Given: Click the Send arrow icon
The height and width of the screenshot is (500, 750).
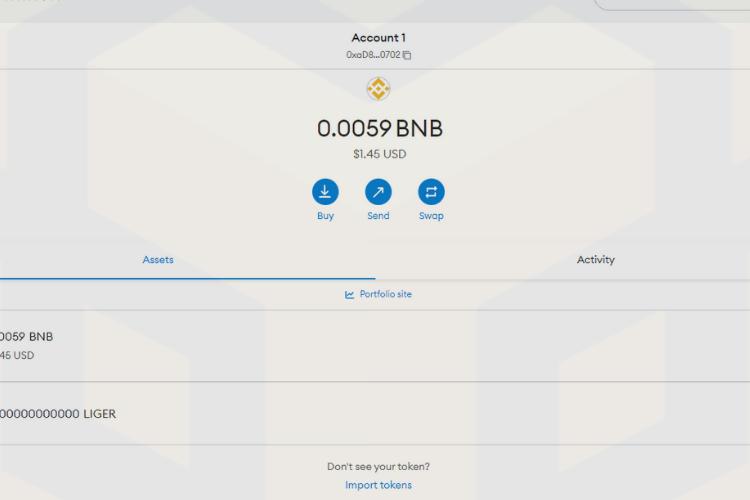Looking at the screenshot, I should click(378, 192).
